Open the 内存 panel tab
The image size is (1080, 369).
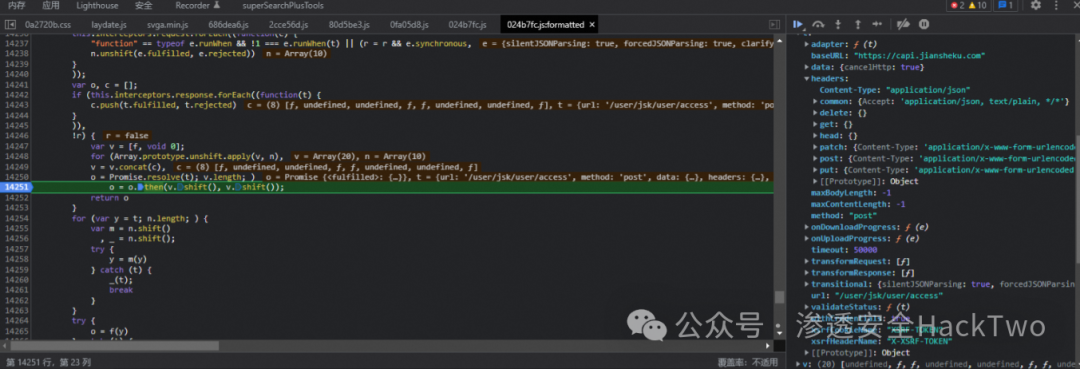pos(17,6)
